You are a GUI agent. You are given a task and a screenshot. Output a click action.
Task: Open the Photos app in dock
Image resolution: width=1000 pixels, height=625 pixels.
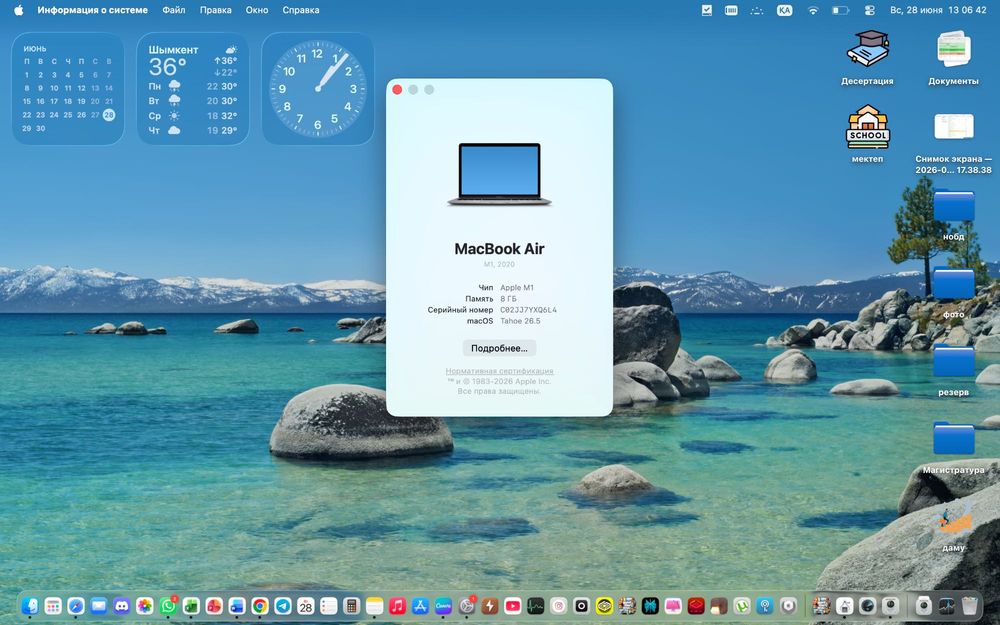(x=145, y=605)
